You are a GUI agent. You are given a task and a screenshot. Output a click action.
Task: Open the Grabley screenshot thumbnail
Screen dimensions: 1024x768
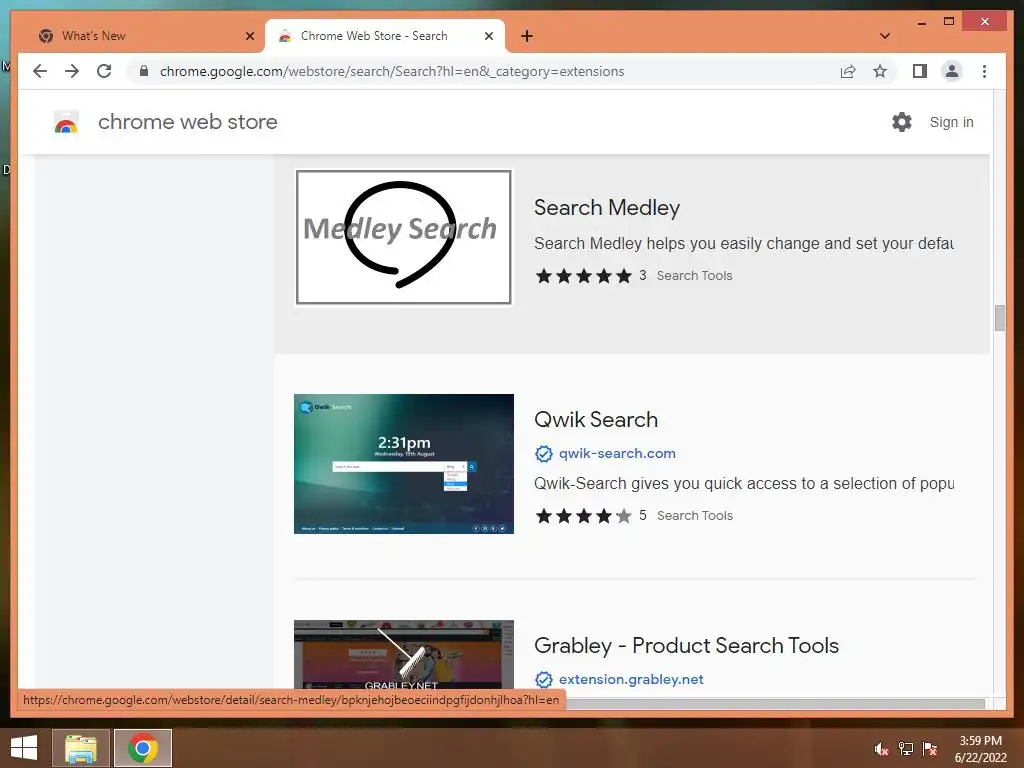404,654
